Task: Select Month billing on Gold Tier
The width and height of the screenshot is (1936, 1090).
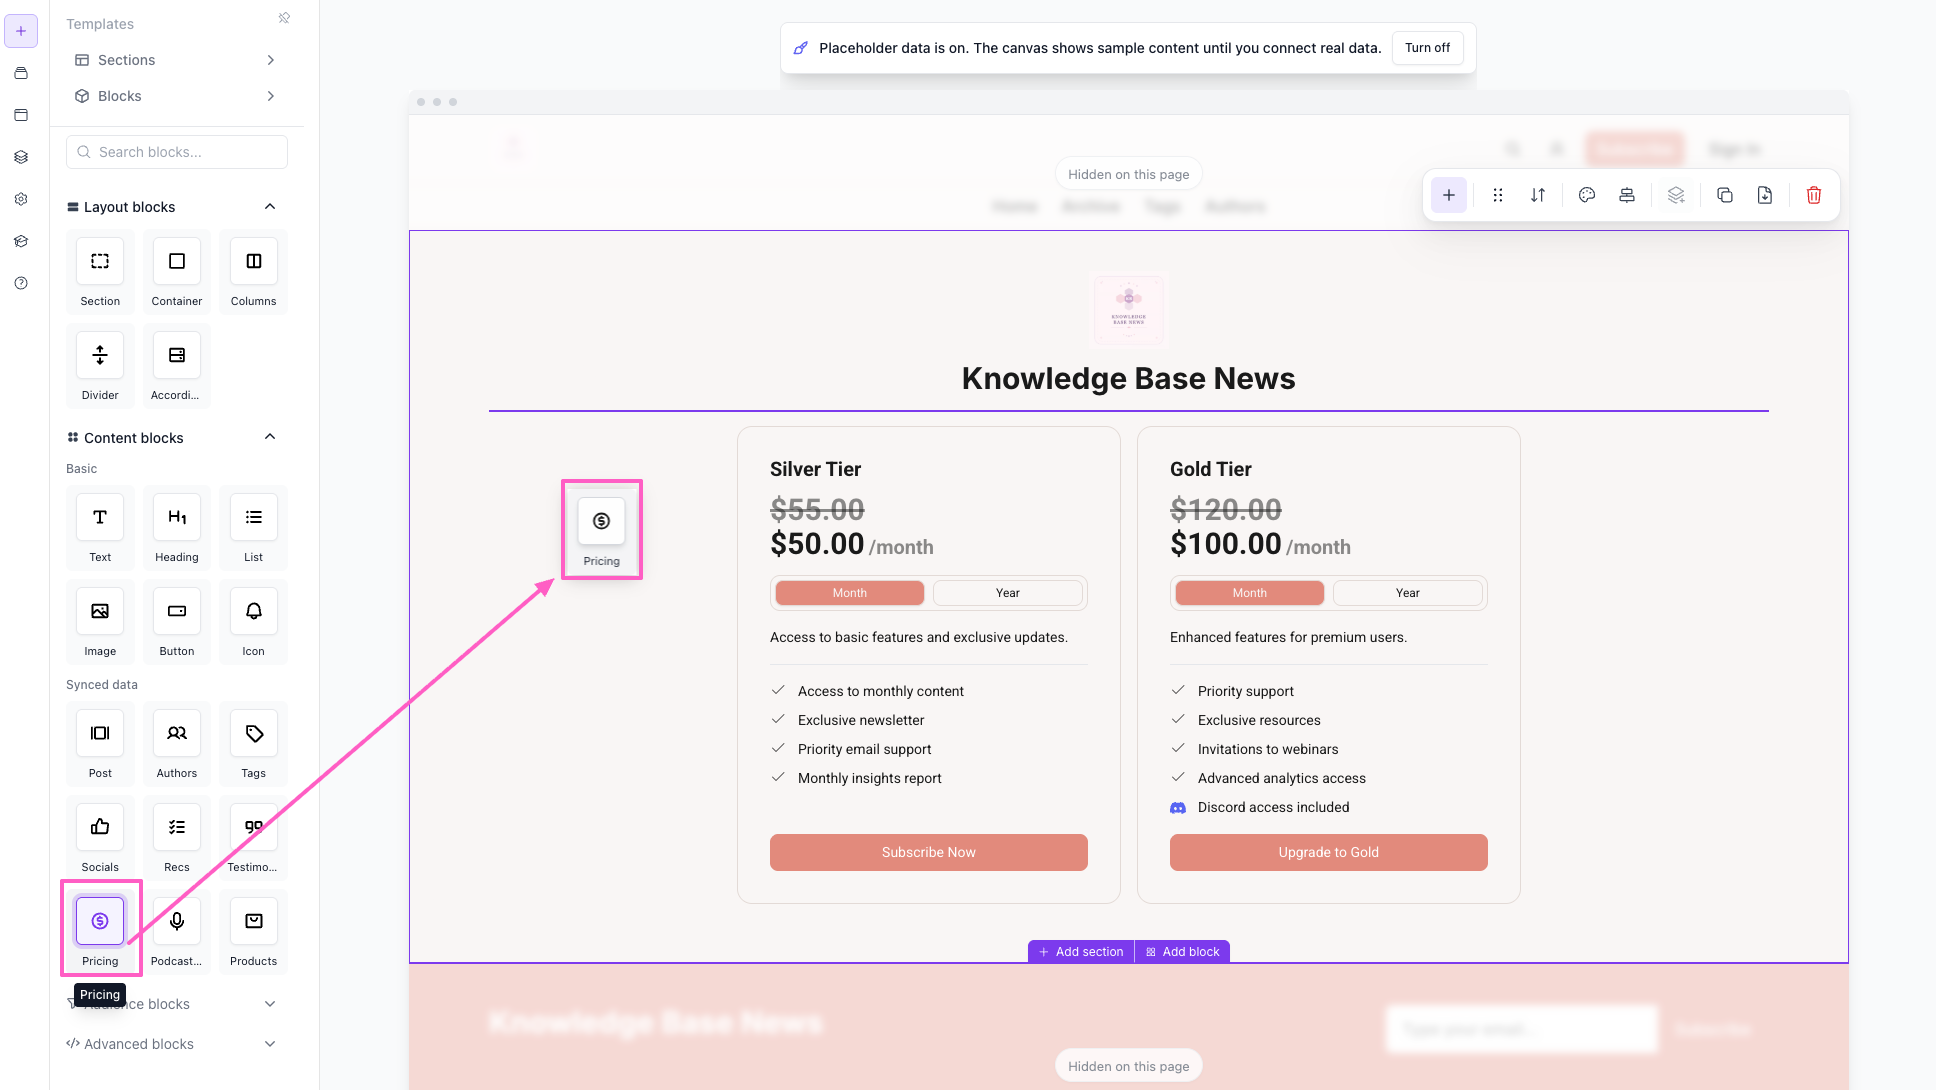Action: coord(1249,593)
